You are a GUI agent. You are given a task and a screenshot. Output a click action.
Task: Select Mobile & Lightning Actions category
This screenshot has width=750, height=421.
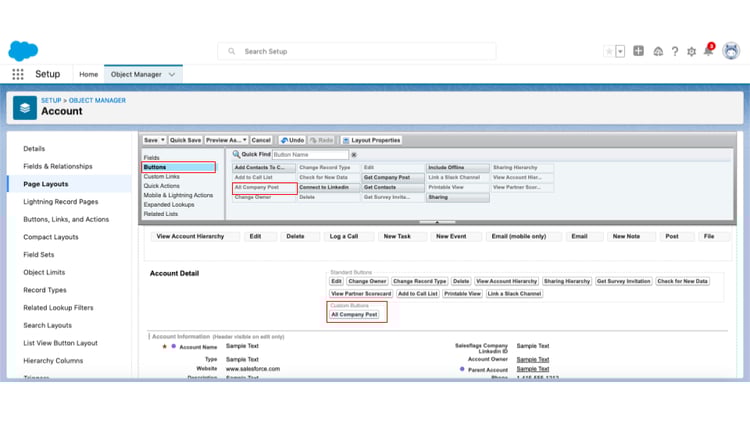click(178, 195)
